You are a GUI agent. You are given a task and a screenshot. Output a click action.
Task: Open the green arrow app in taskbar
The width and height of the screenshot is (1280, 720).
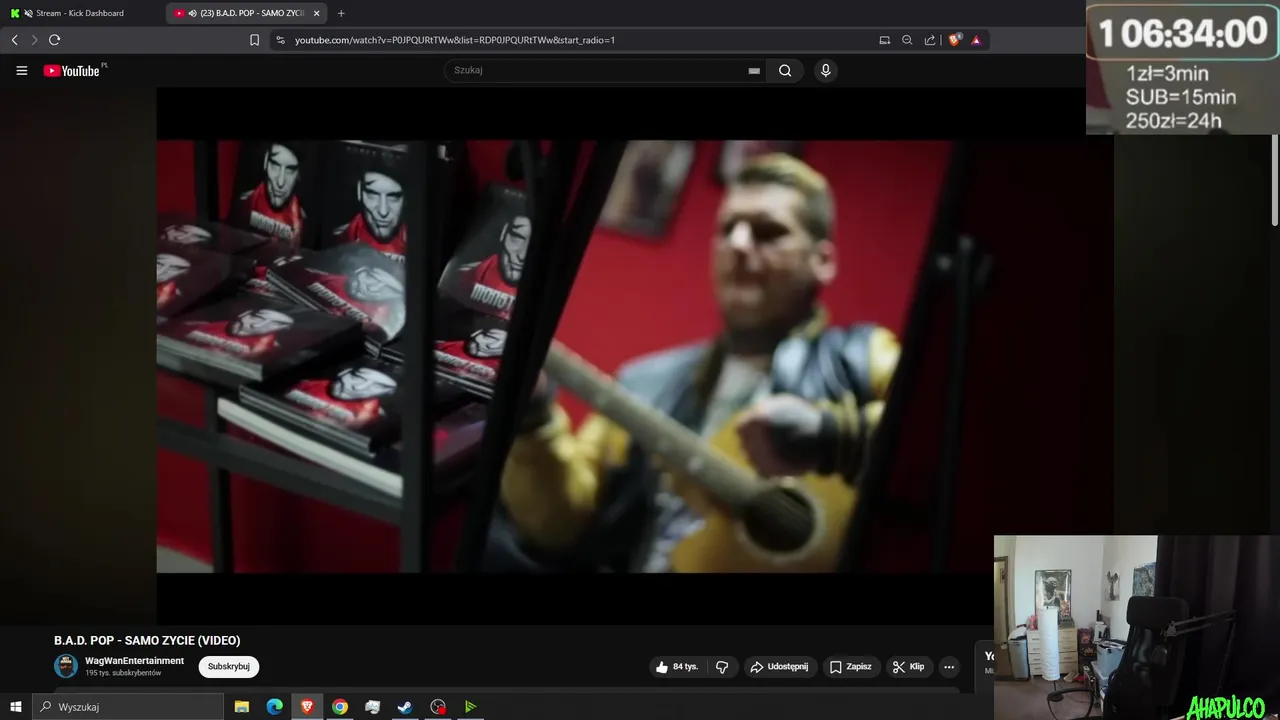(470, 707)
